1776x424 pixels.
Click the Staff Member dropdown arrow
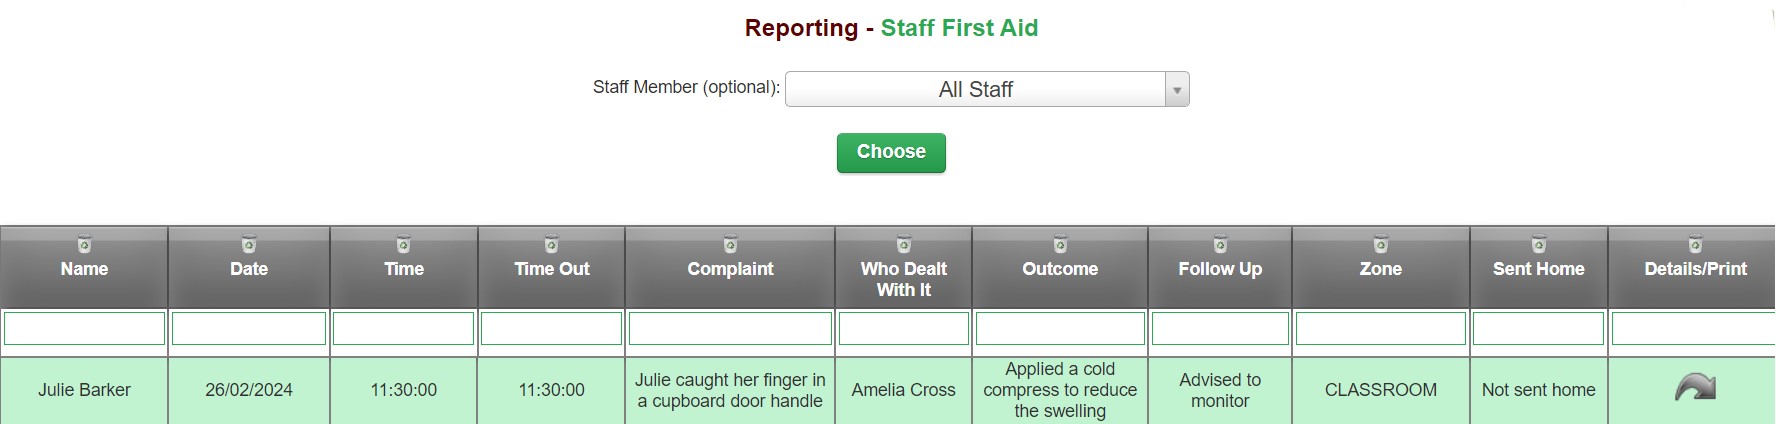click(1177, 90)
